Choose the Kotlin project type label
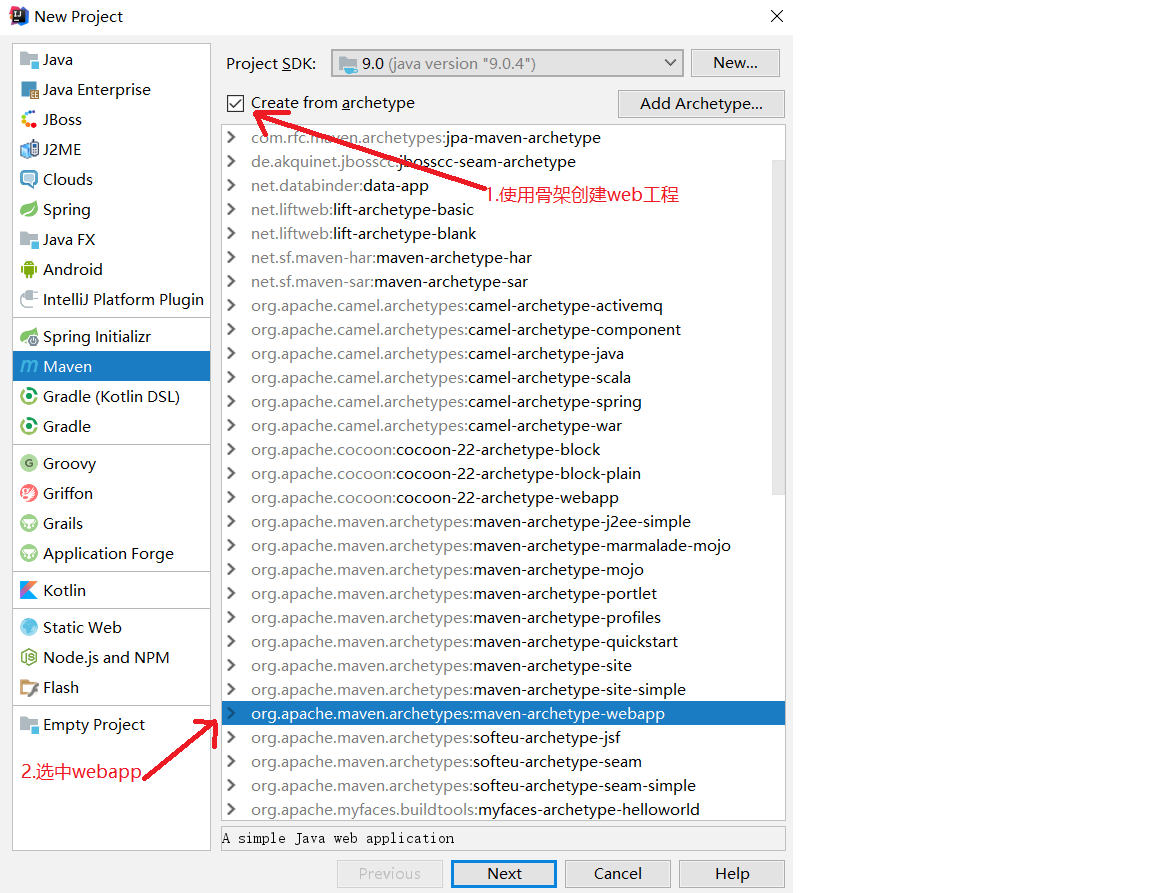Viewport: 1152px width, 893px height. pos(65,590)
